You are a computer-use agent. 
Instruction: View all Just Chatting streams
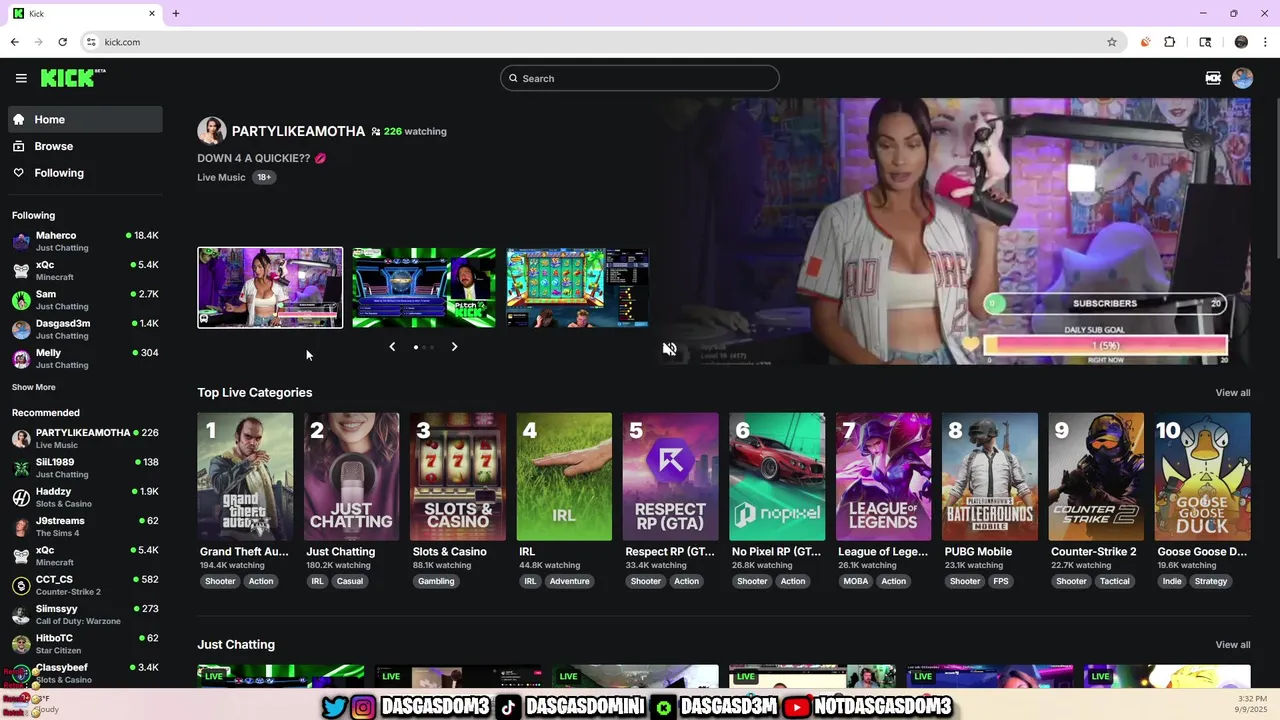tap(1233, 645)
